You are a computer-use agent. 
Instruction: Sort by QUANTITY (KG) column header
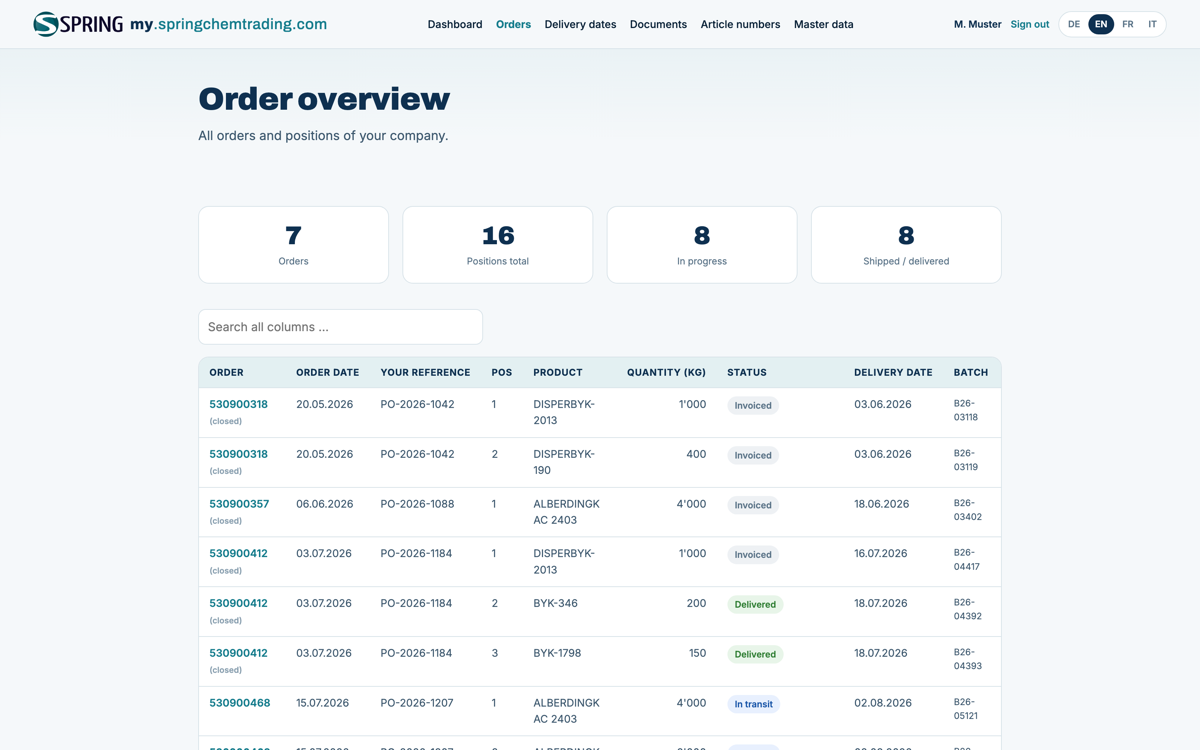click(666, 372)
